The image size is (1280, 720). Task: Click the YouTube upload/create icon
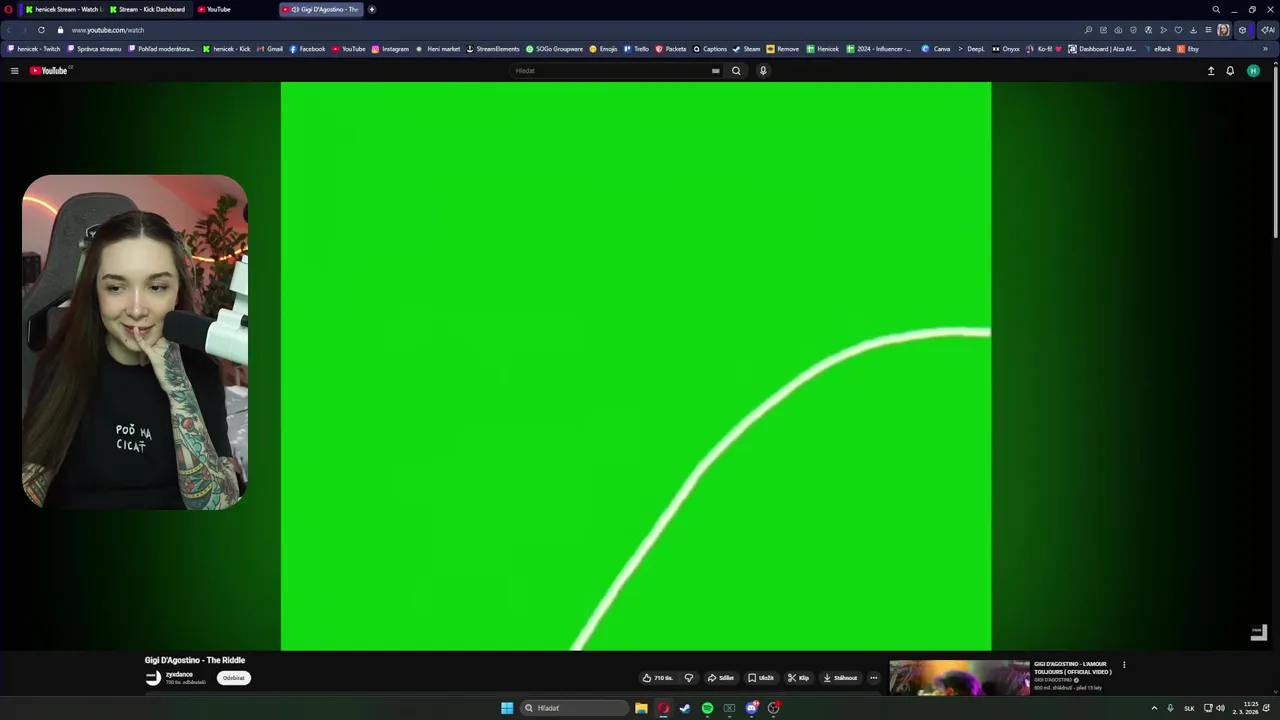[x=1211, y=71]
